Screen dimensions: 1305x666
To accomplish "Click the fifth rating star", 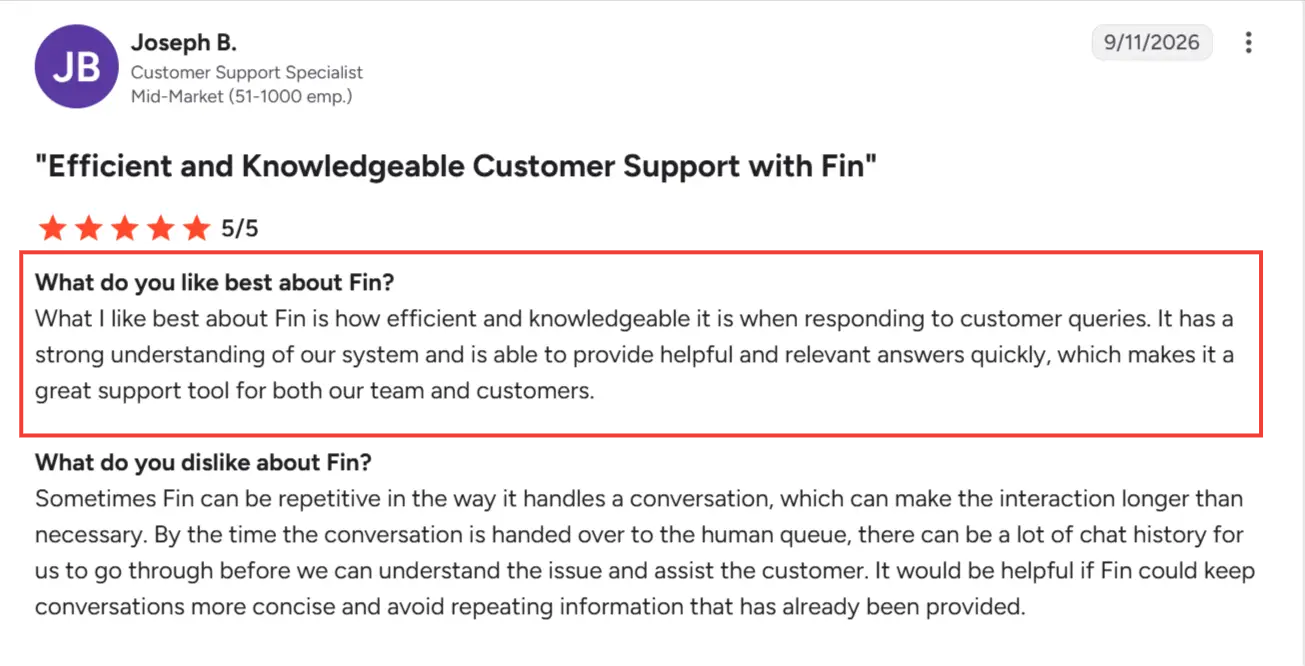I will [x=197, y=228].
